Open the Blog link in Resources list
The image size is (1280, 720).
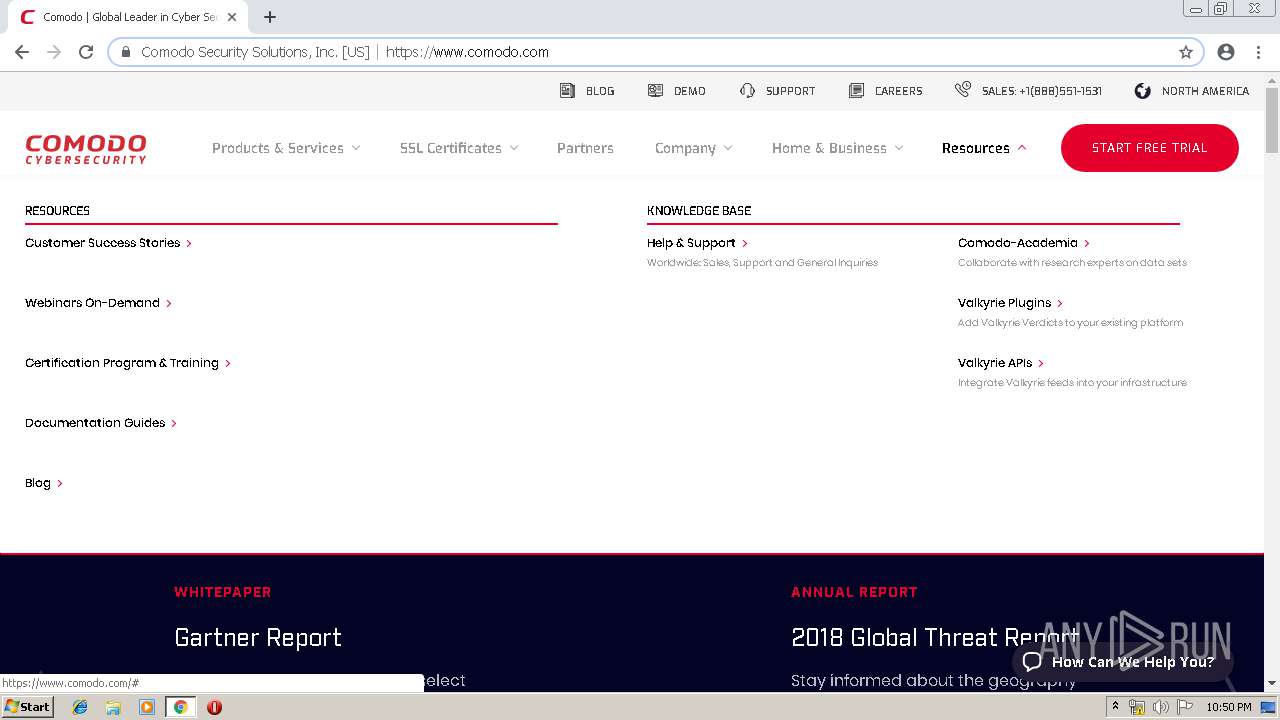44,483
